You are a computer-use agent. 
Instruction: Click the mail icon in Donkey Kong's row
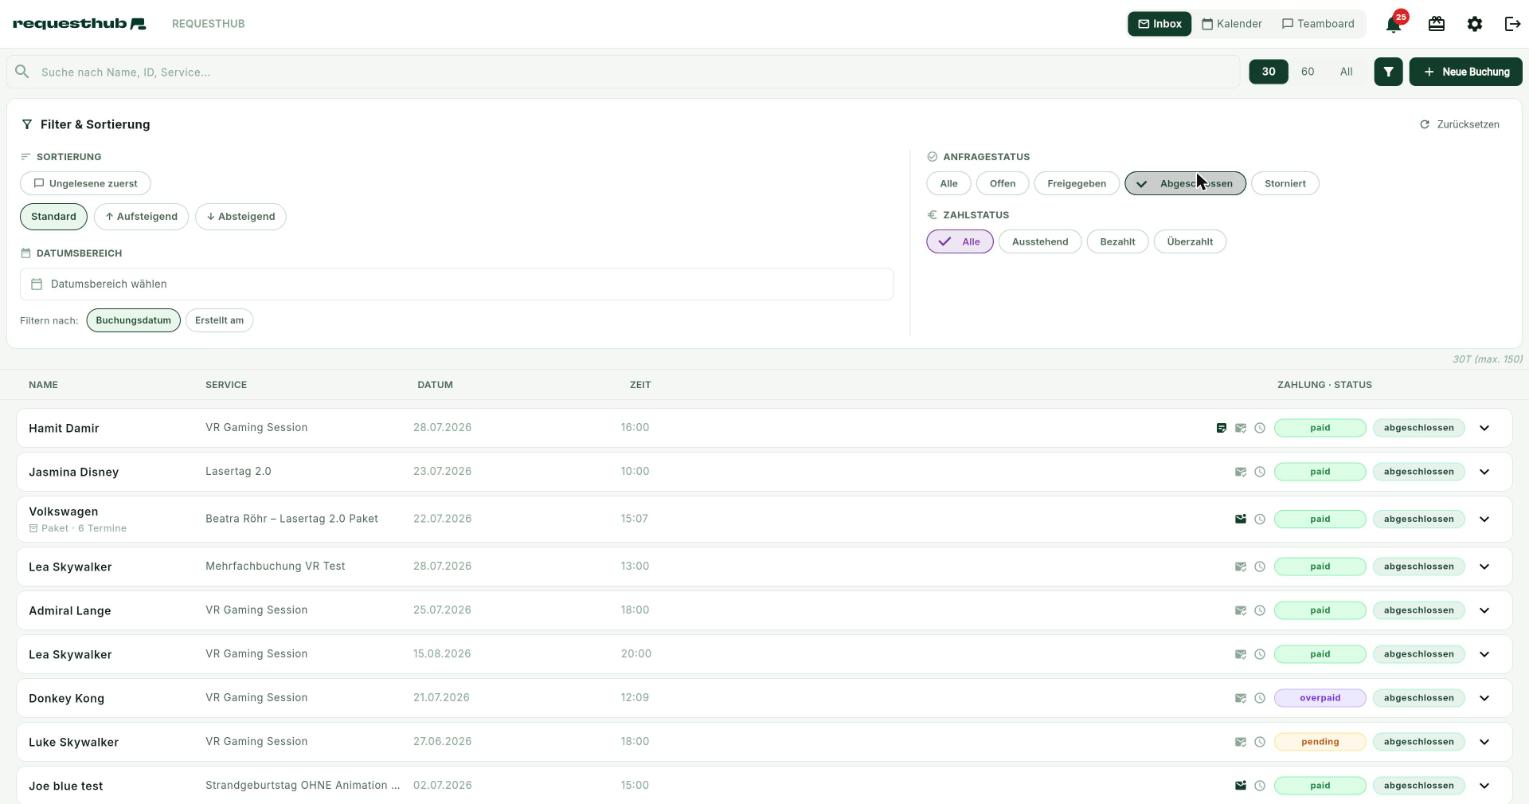(1240, 698)
